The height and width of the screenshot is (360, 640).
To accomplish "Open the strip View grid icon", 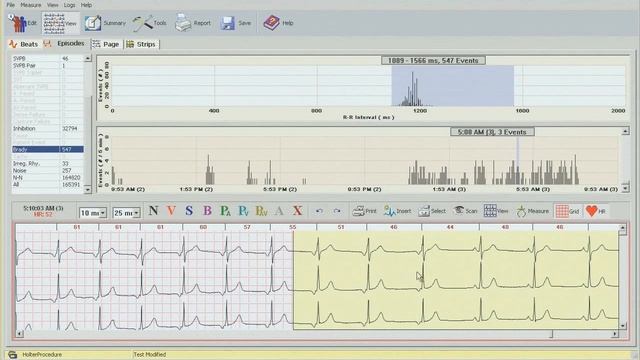I will (x=496, y=211).
